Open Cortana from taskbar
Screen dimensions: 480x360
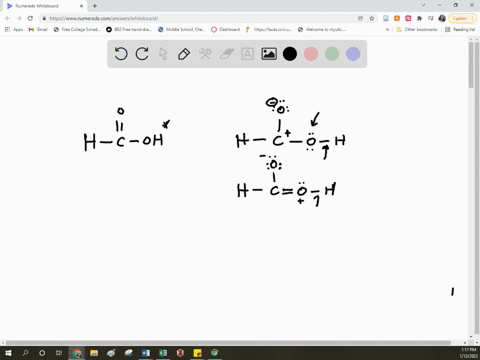tap(42, 353)
